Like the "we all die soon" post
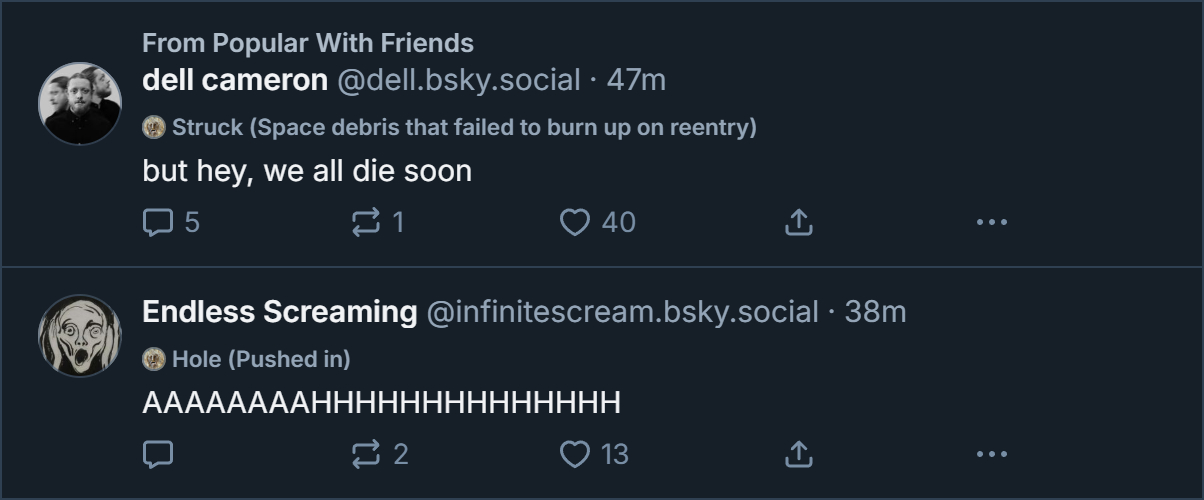 coord(575,222)
